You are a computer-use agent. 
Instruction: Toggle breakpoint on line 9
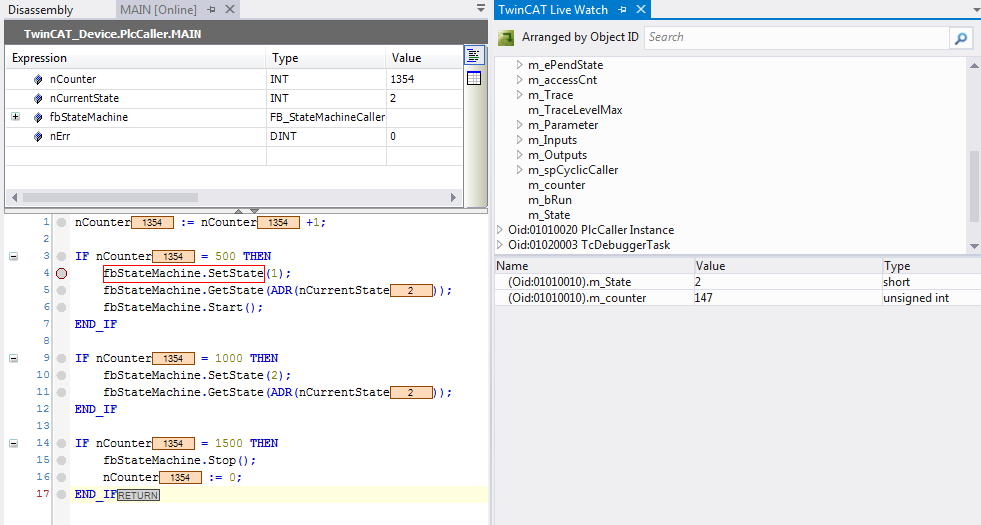[x=61, y=359]
